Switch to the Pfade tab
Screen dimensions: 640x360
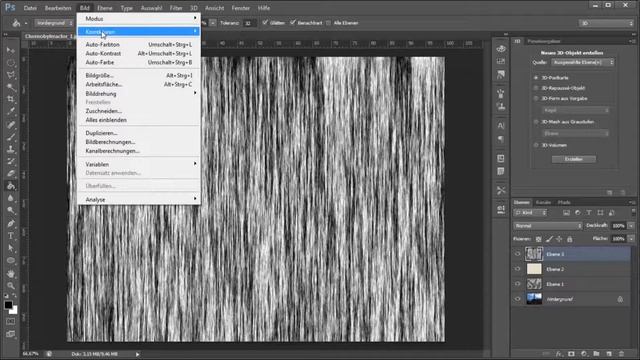coord(564,202)
